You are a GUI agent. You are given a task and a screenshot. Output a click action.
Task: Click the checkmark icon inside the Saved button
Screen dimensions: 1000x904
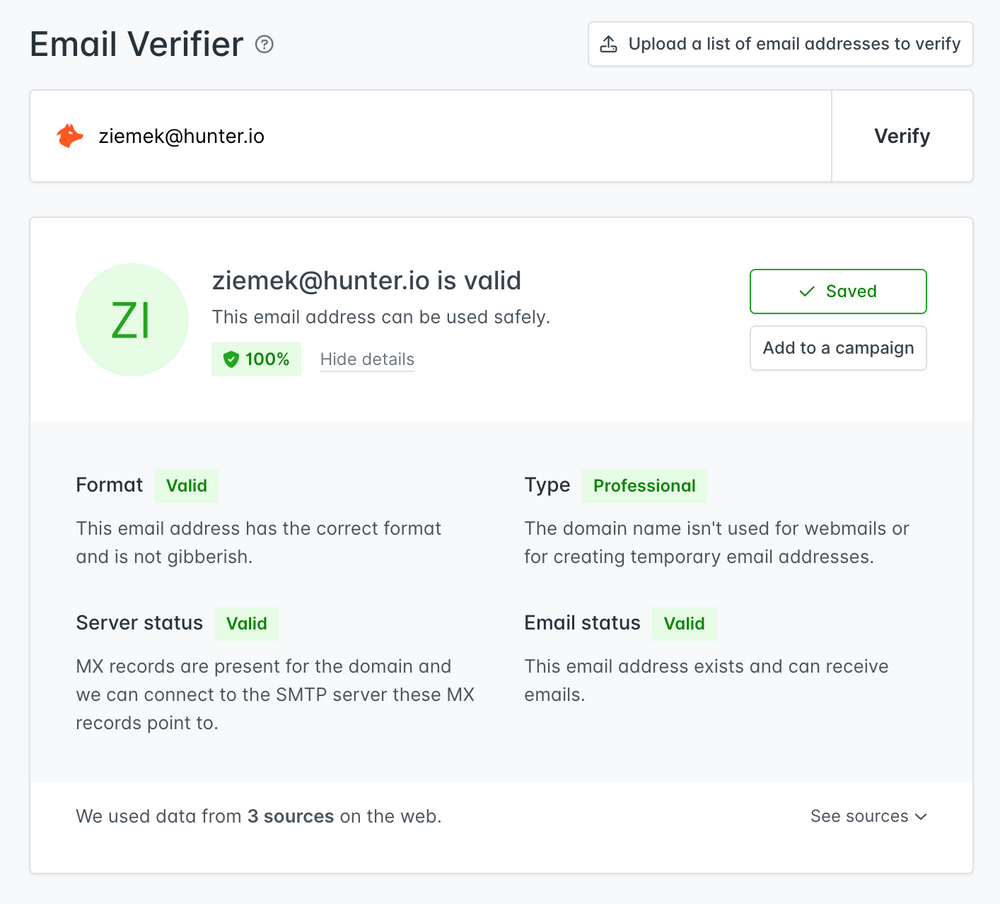[x=806, y=291]
